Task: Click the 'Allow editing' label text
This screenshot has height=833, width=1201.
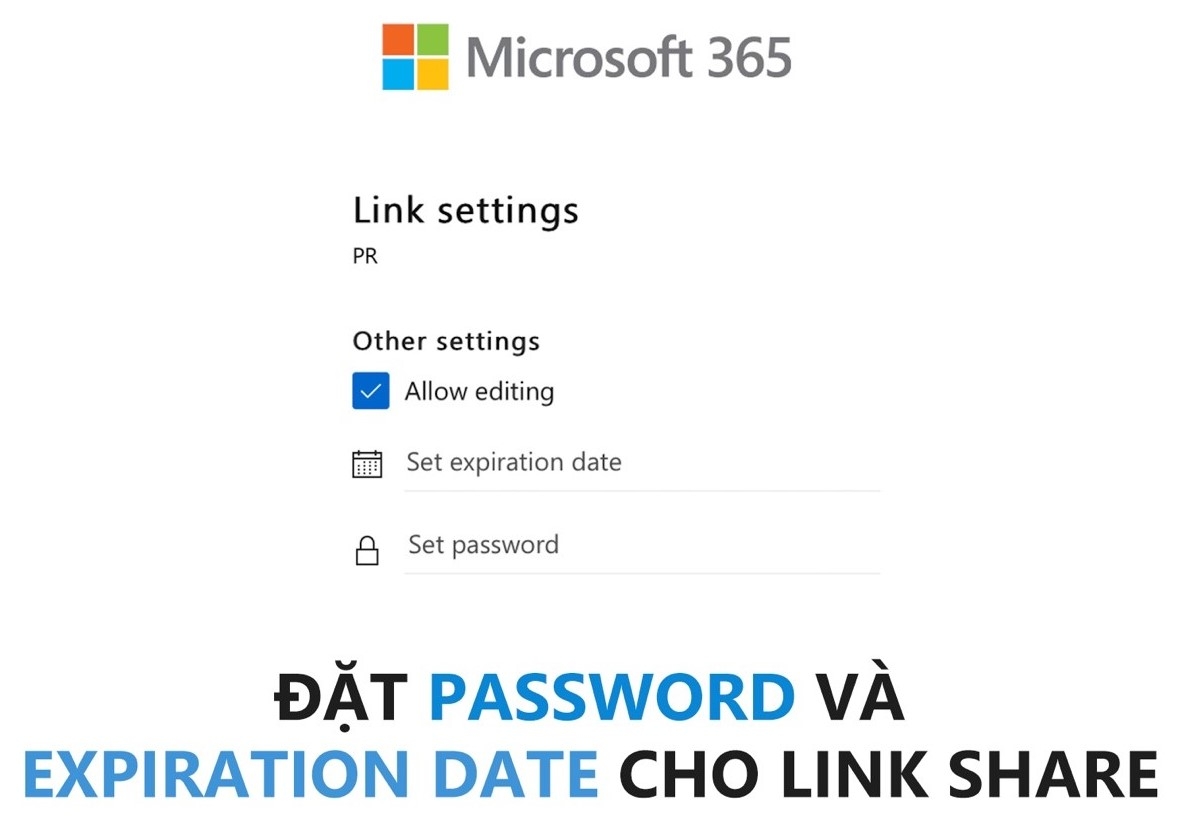Action: click(x=479, y=392)
